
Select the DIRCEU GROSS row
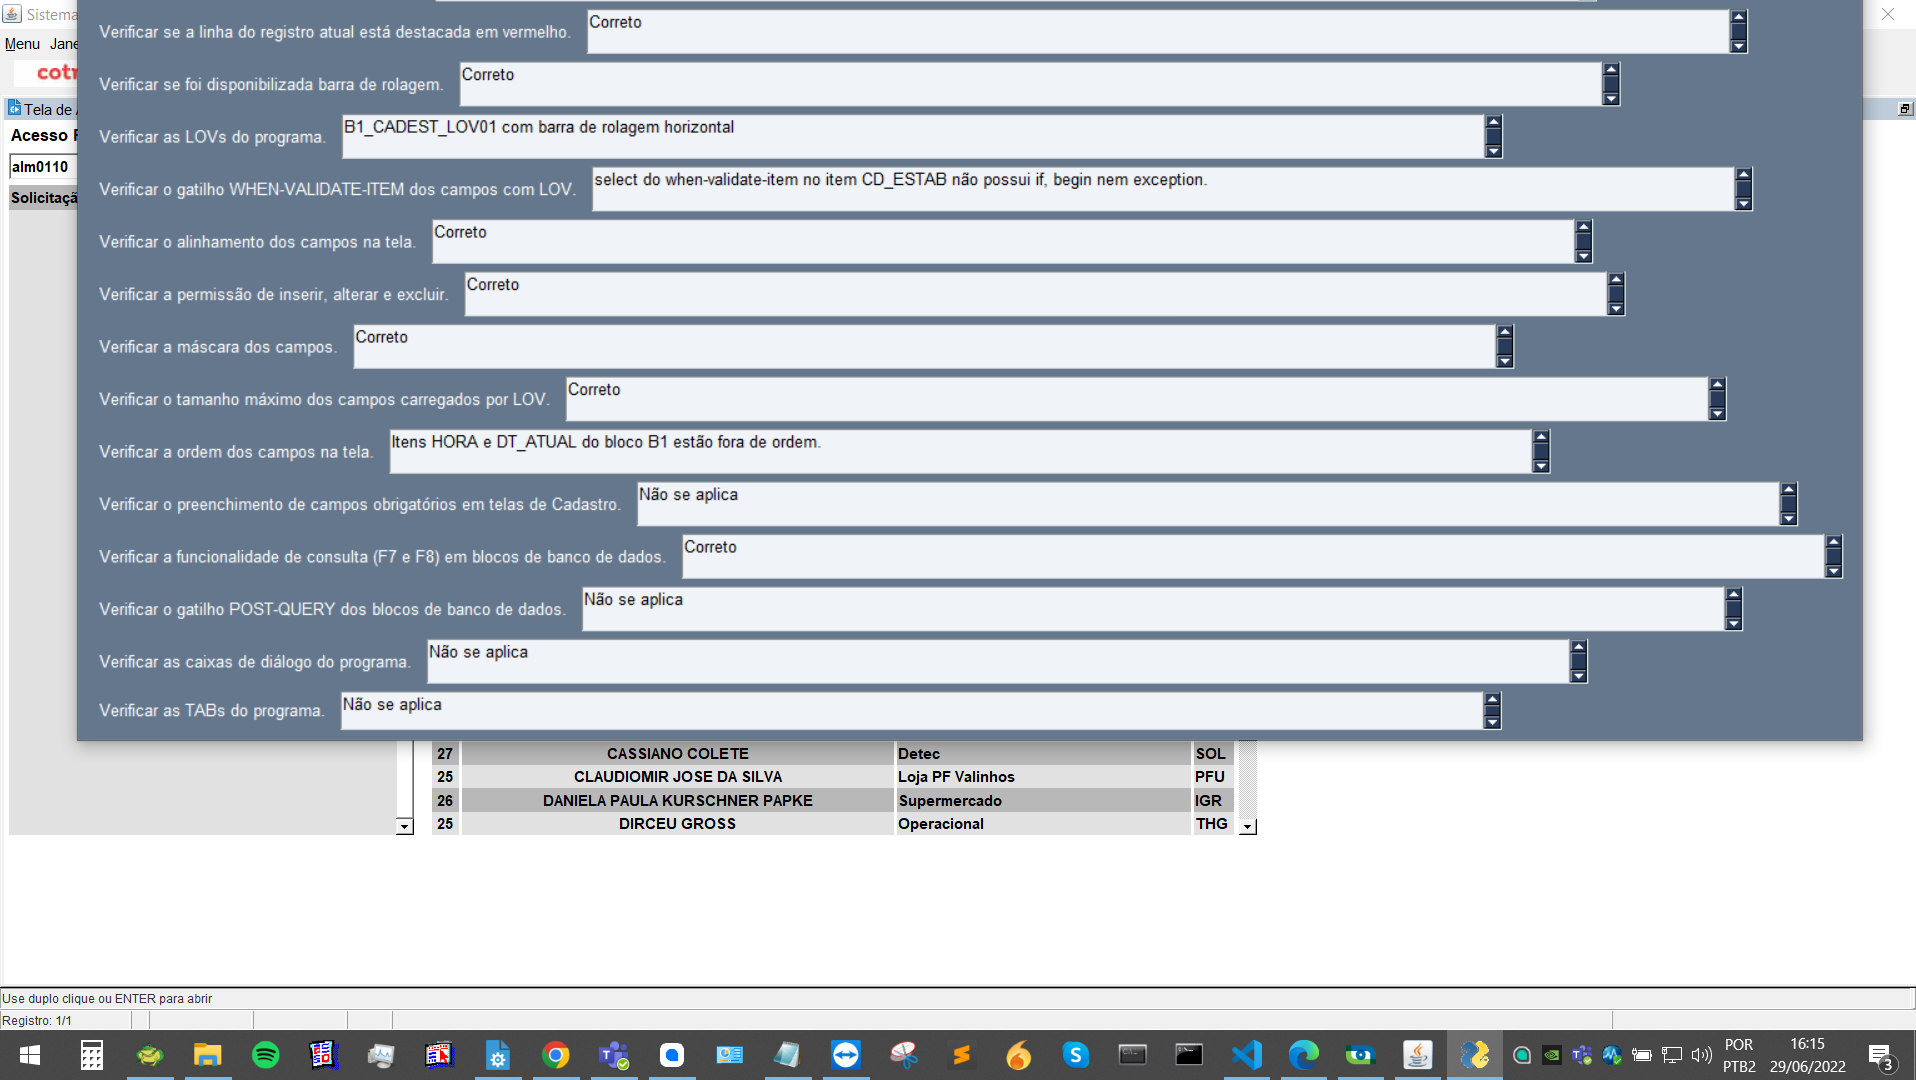click(677, 824)
